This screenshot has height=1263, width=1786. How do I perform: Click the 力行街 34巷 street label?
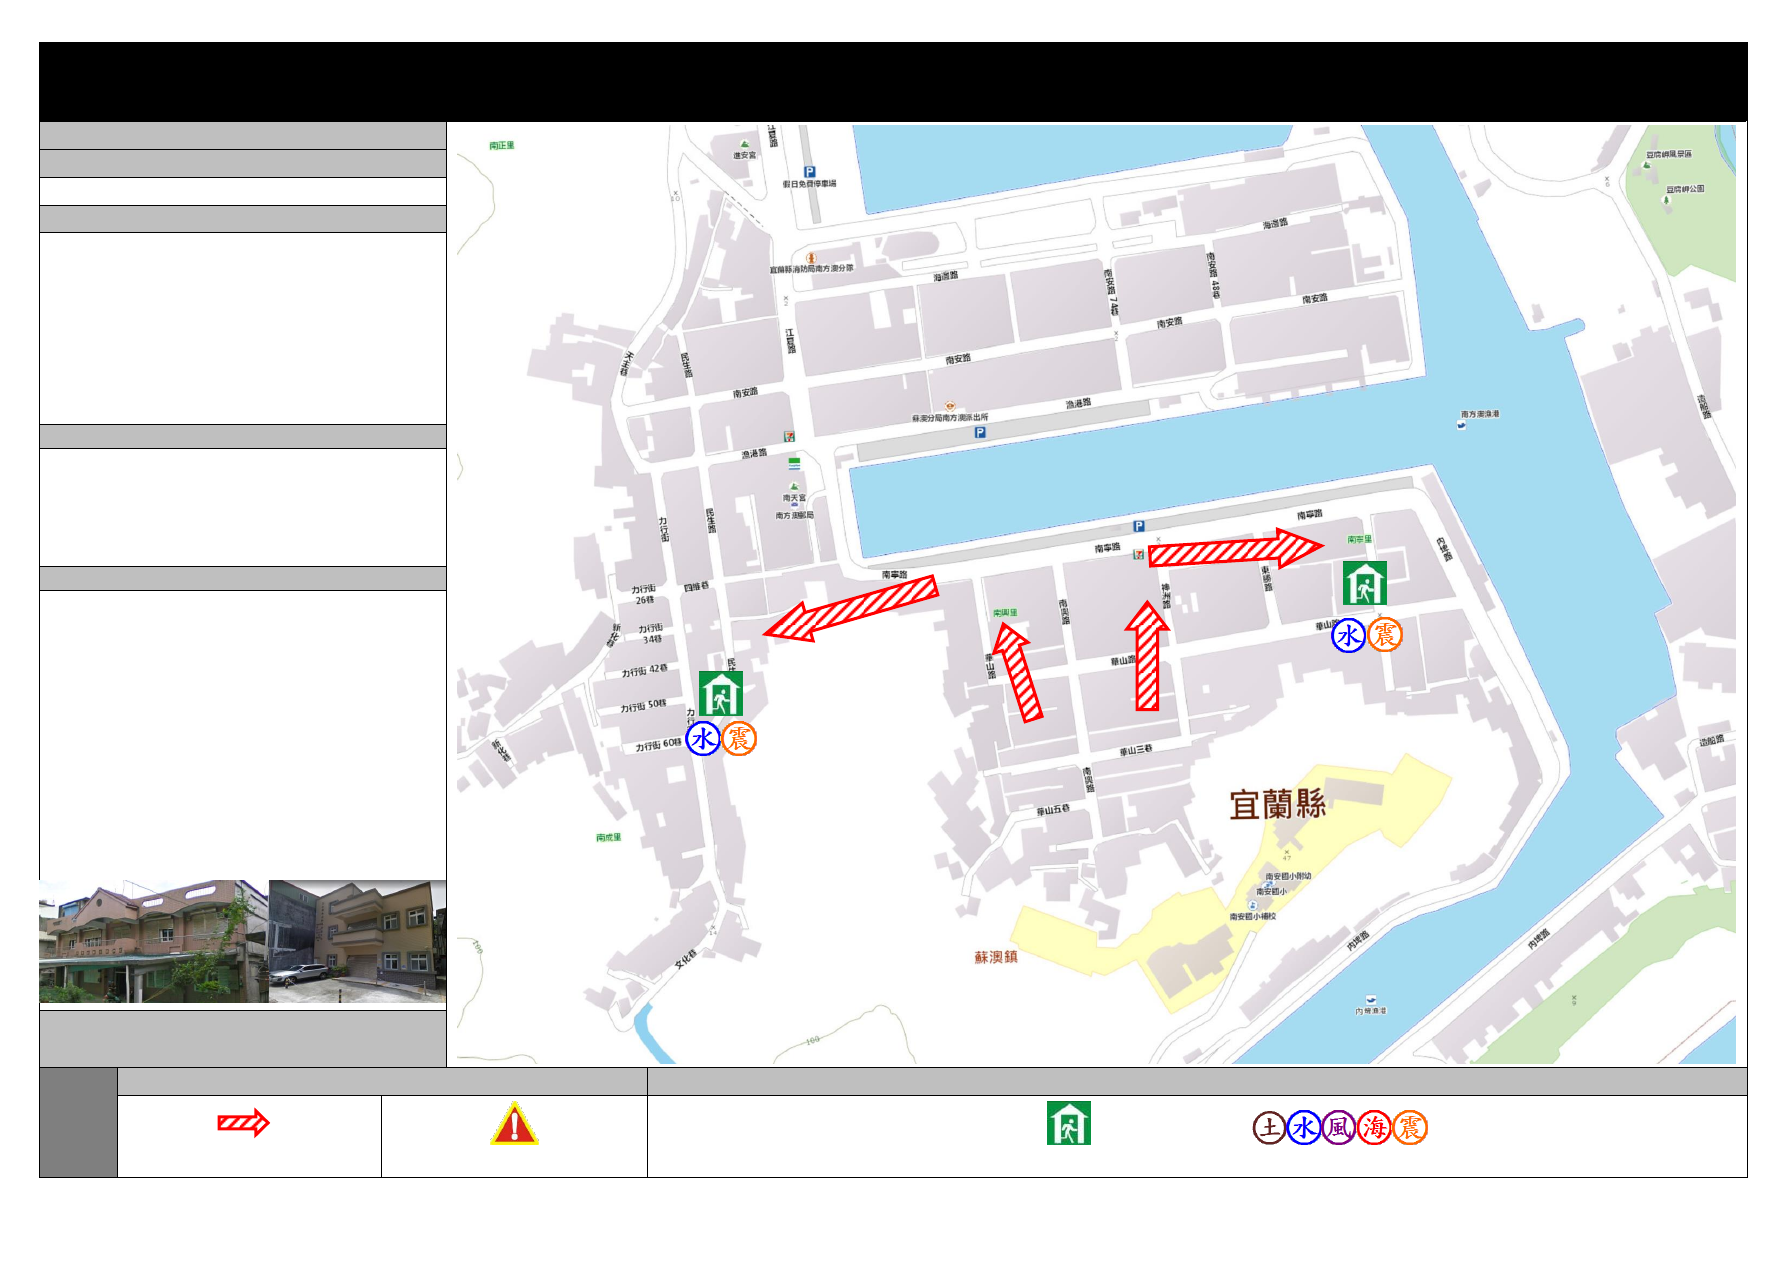pos(651,633)
